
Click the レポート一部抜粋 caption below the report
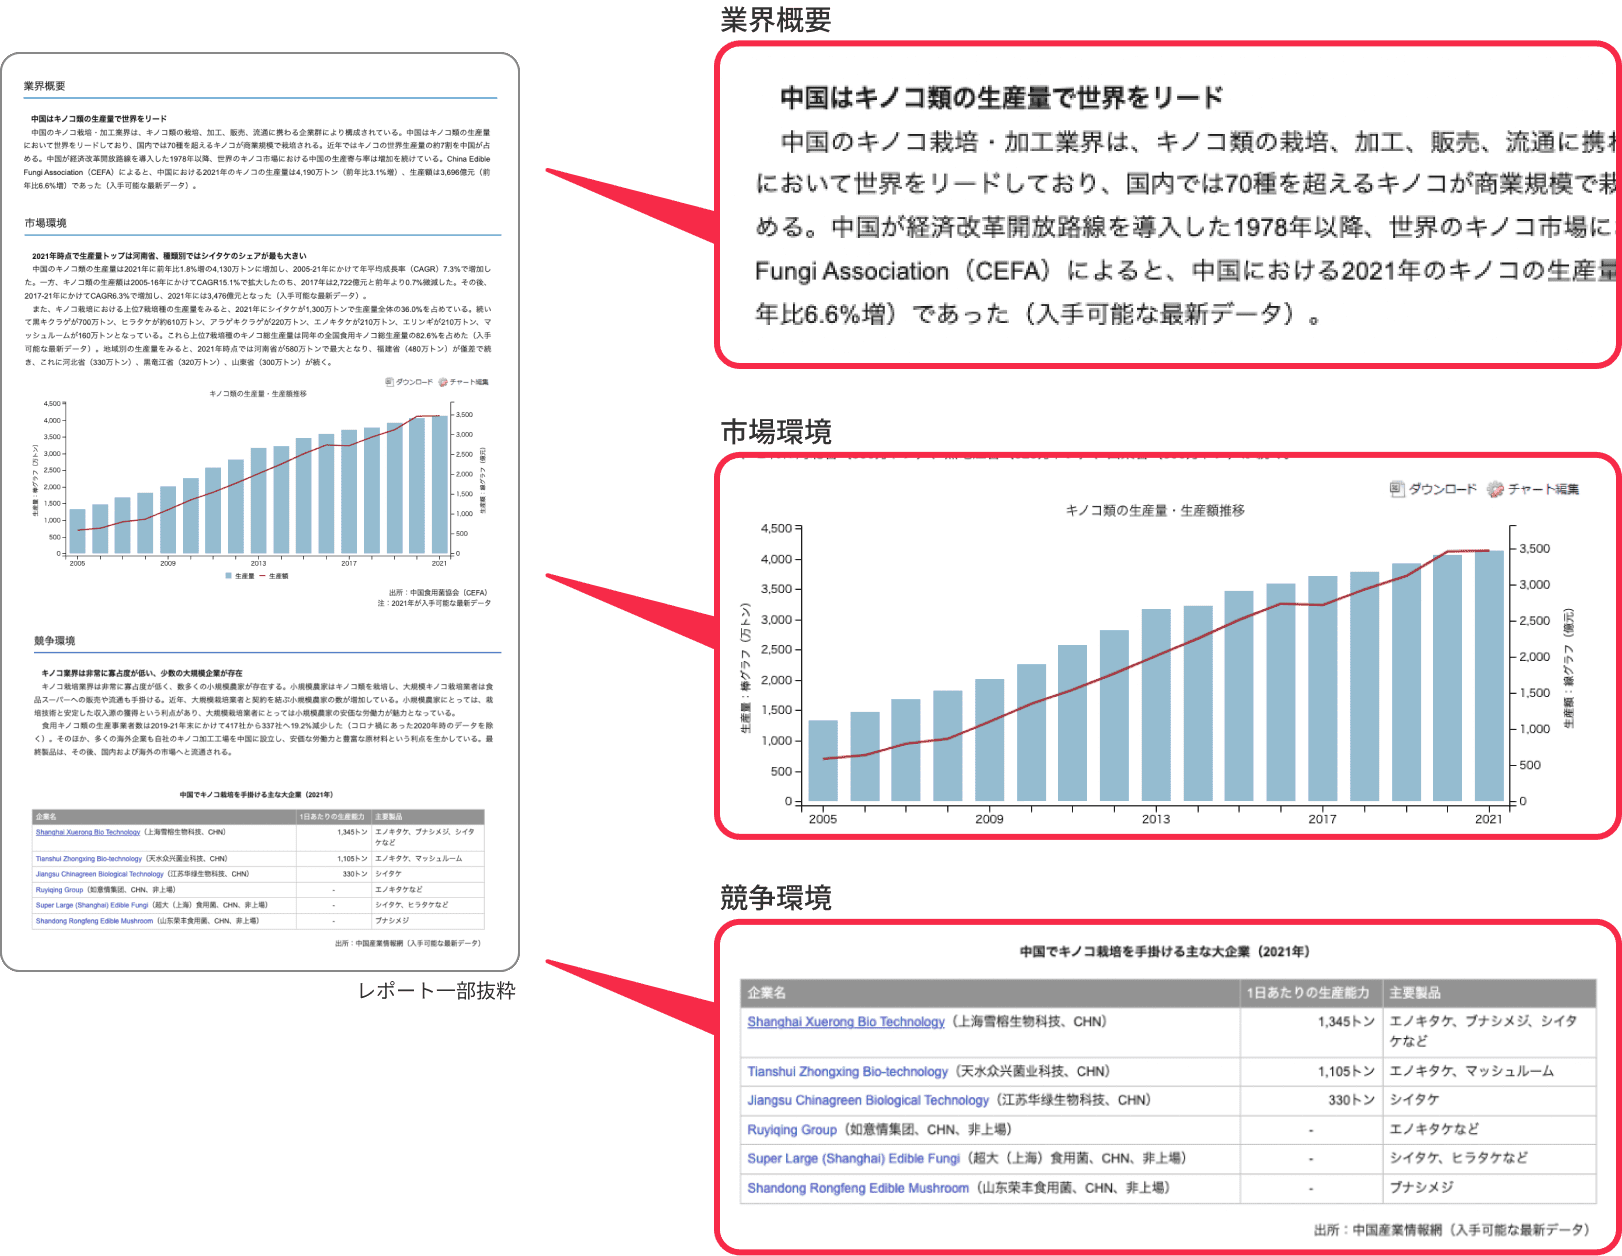click(437, 991)
